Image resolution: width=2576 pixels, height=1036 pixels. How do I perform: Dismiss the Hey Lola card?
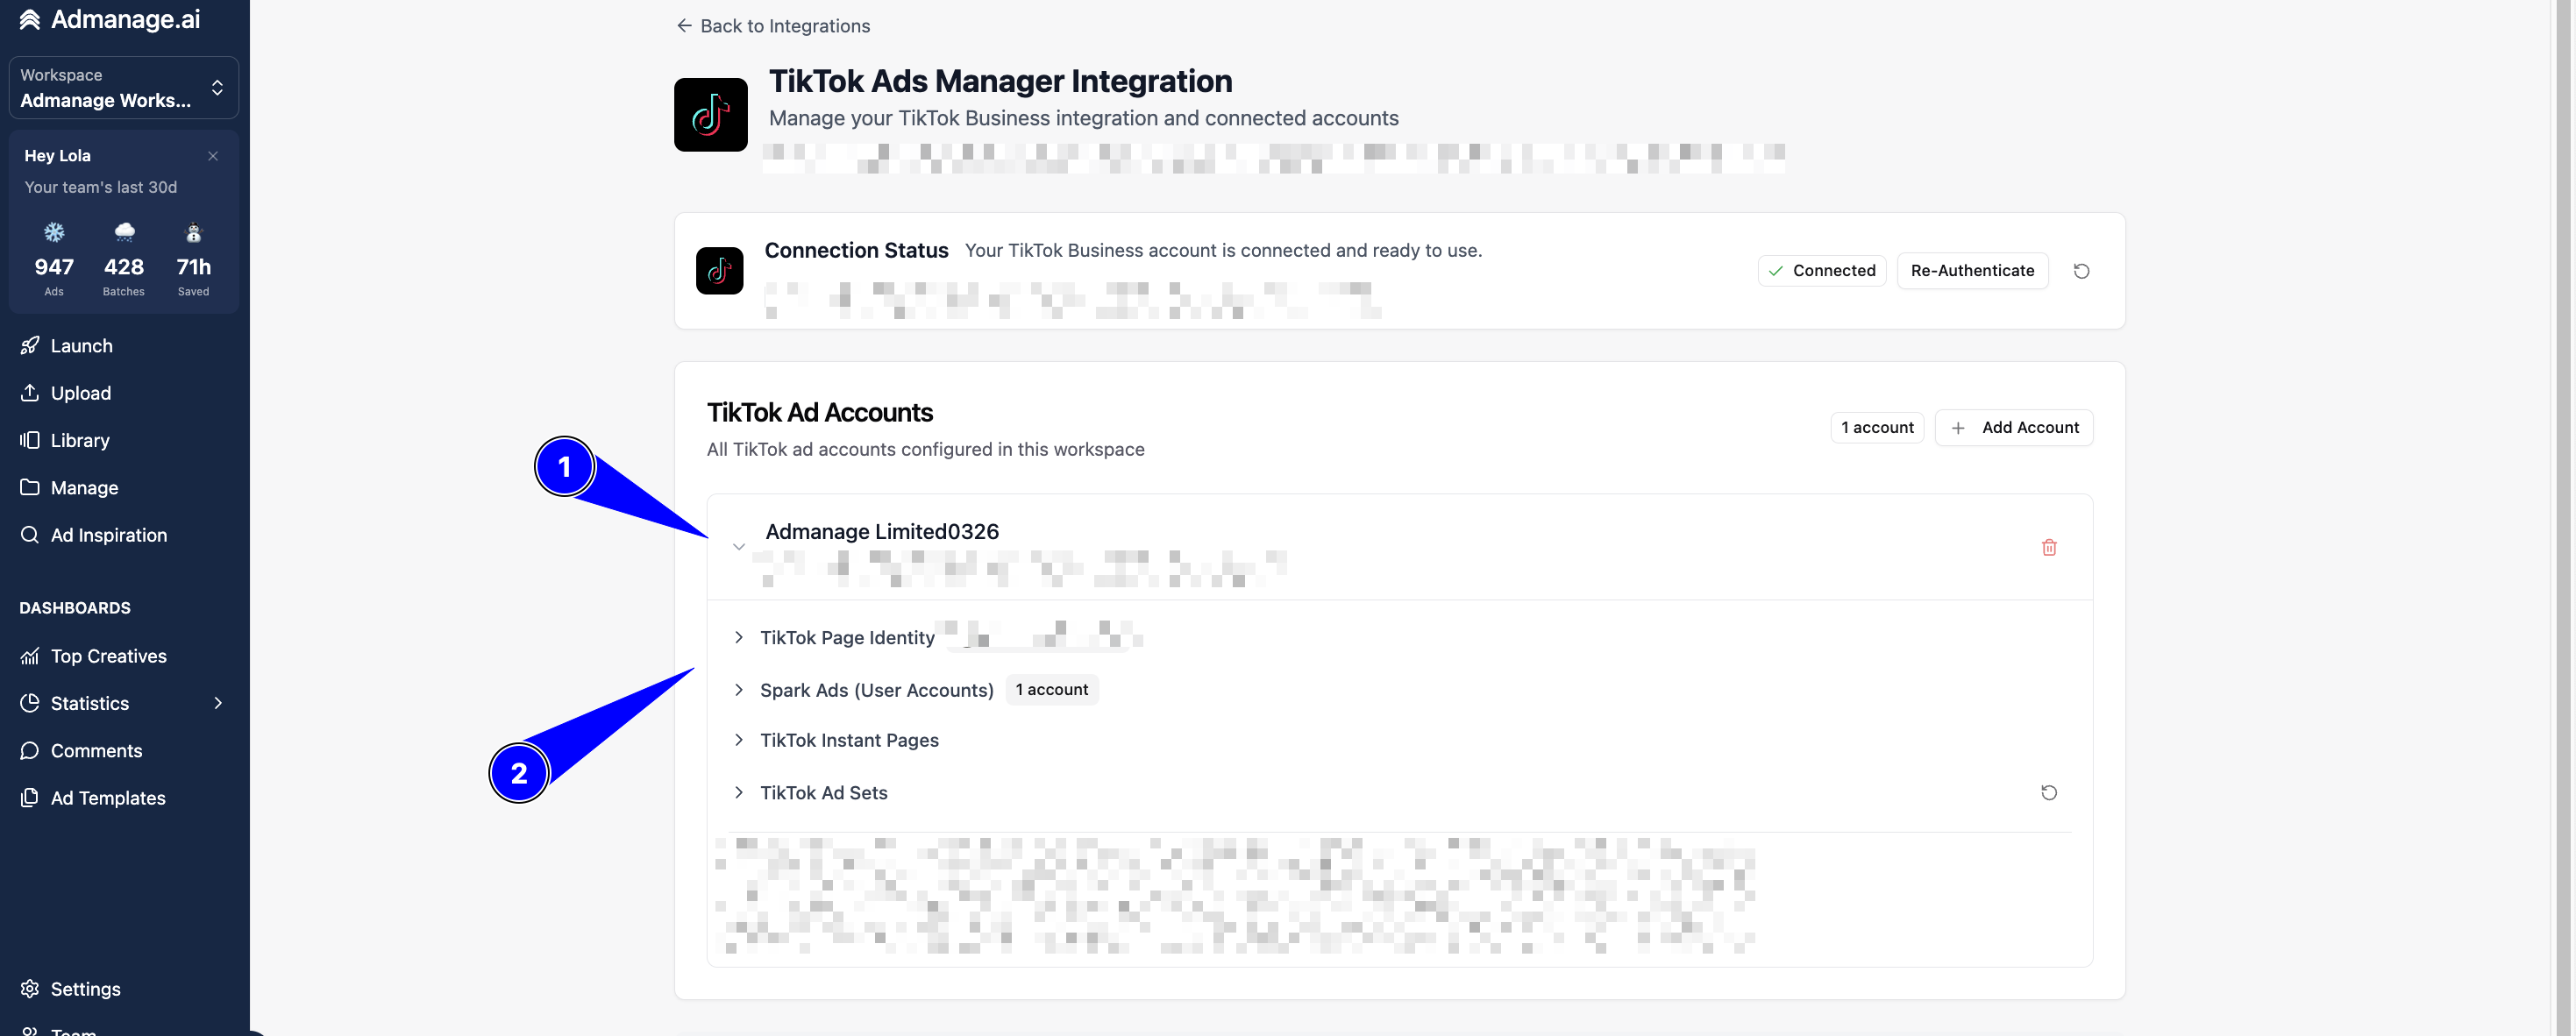(x=213, y=156)
